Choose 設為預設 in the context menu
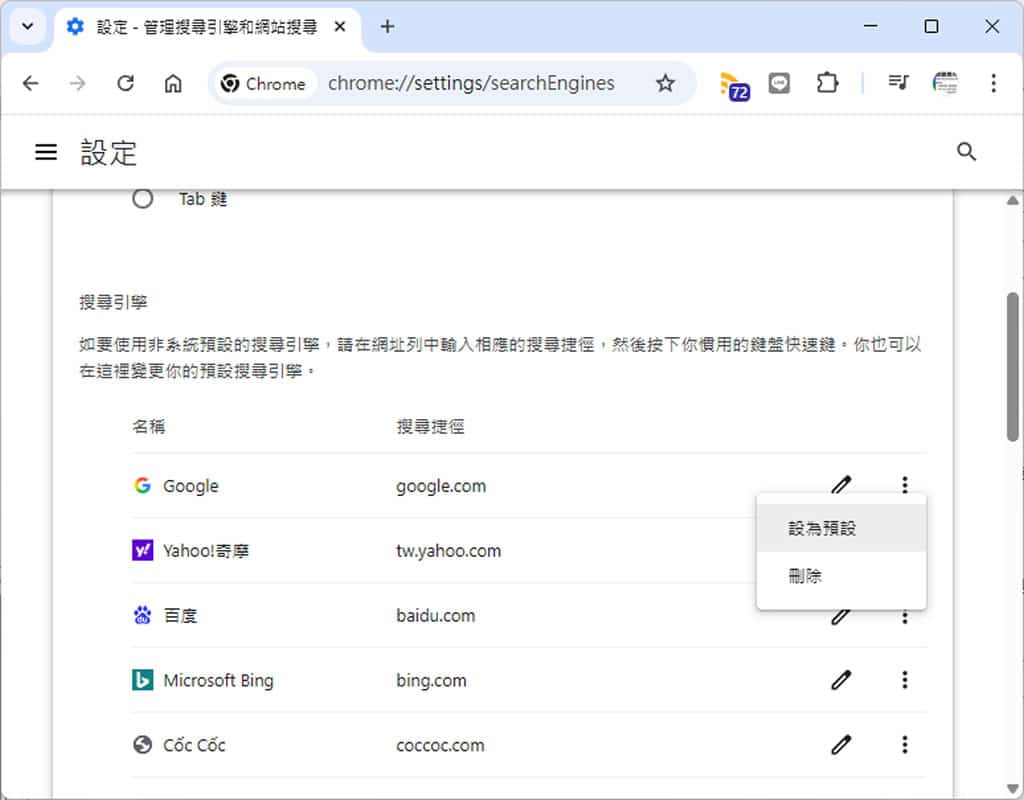The height and width of the screenshot is (800, 1024). tap(841, 528)
